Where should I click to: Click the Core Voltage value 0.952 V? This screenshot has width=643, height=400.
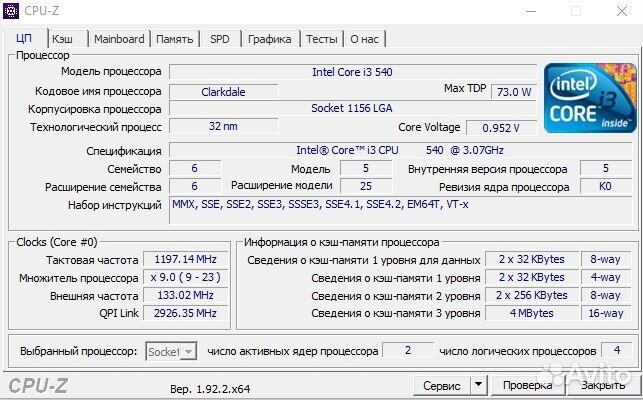[x=501, y=128]
